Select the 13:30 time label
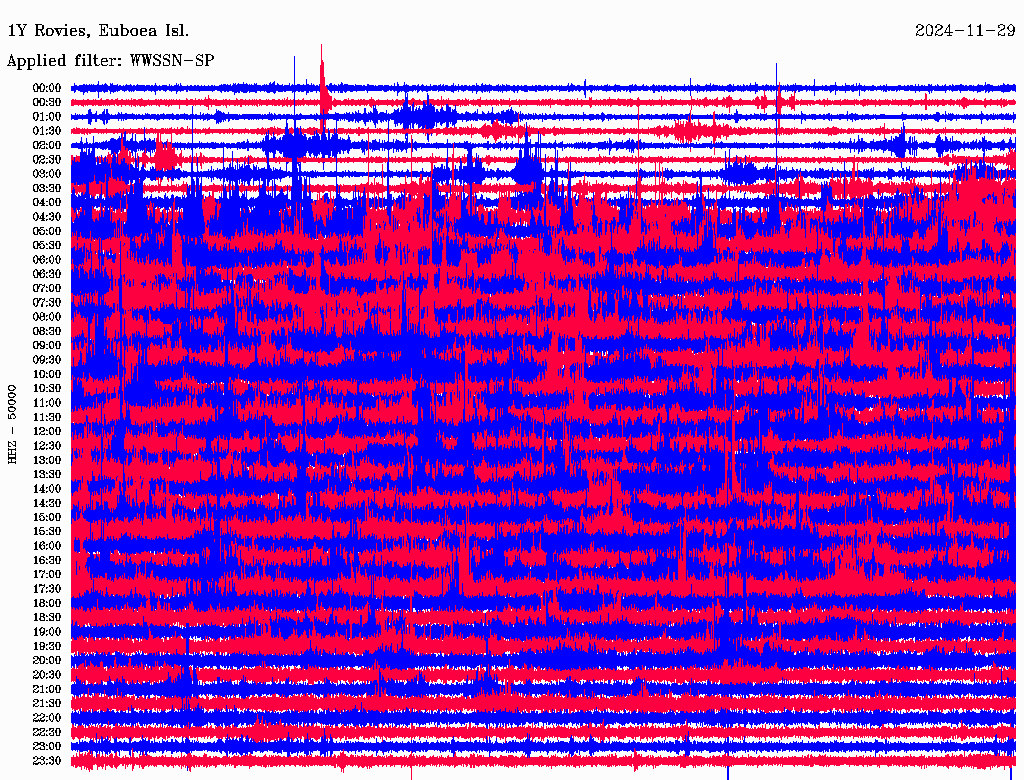 pos(46,475)
